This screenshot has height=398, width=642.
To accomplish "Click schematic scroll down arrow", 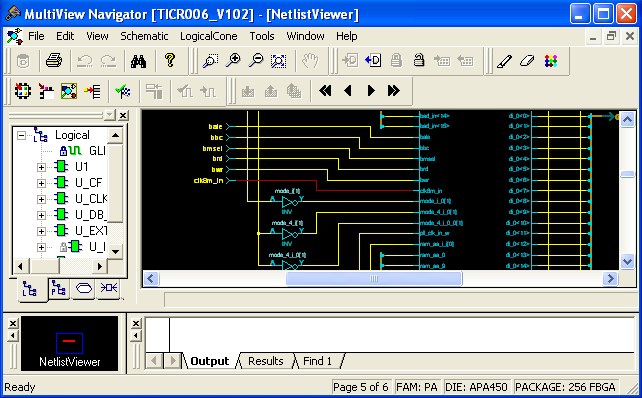I will 627,261.
